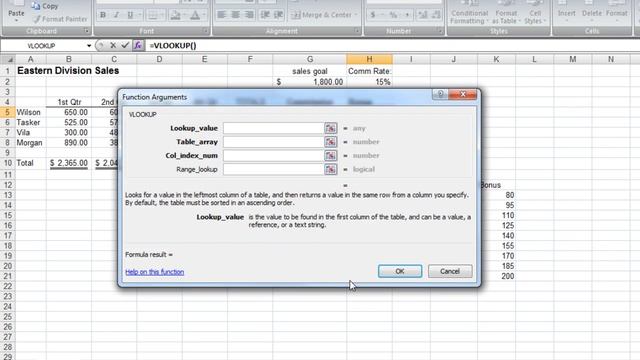Screen dimensions: 640x360
Task: Select row 5 header
Action: point(7,112)
